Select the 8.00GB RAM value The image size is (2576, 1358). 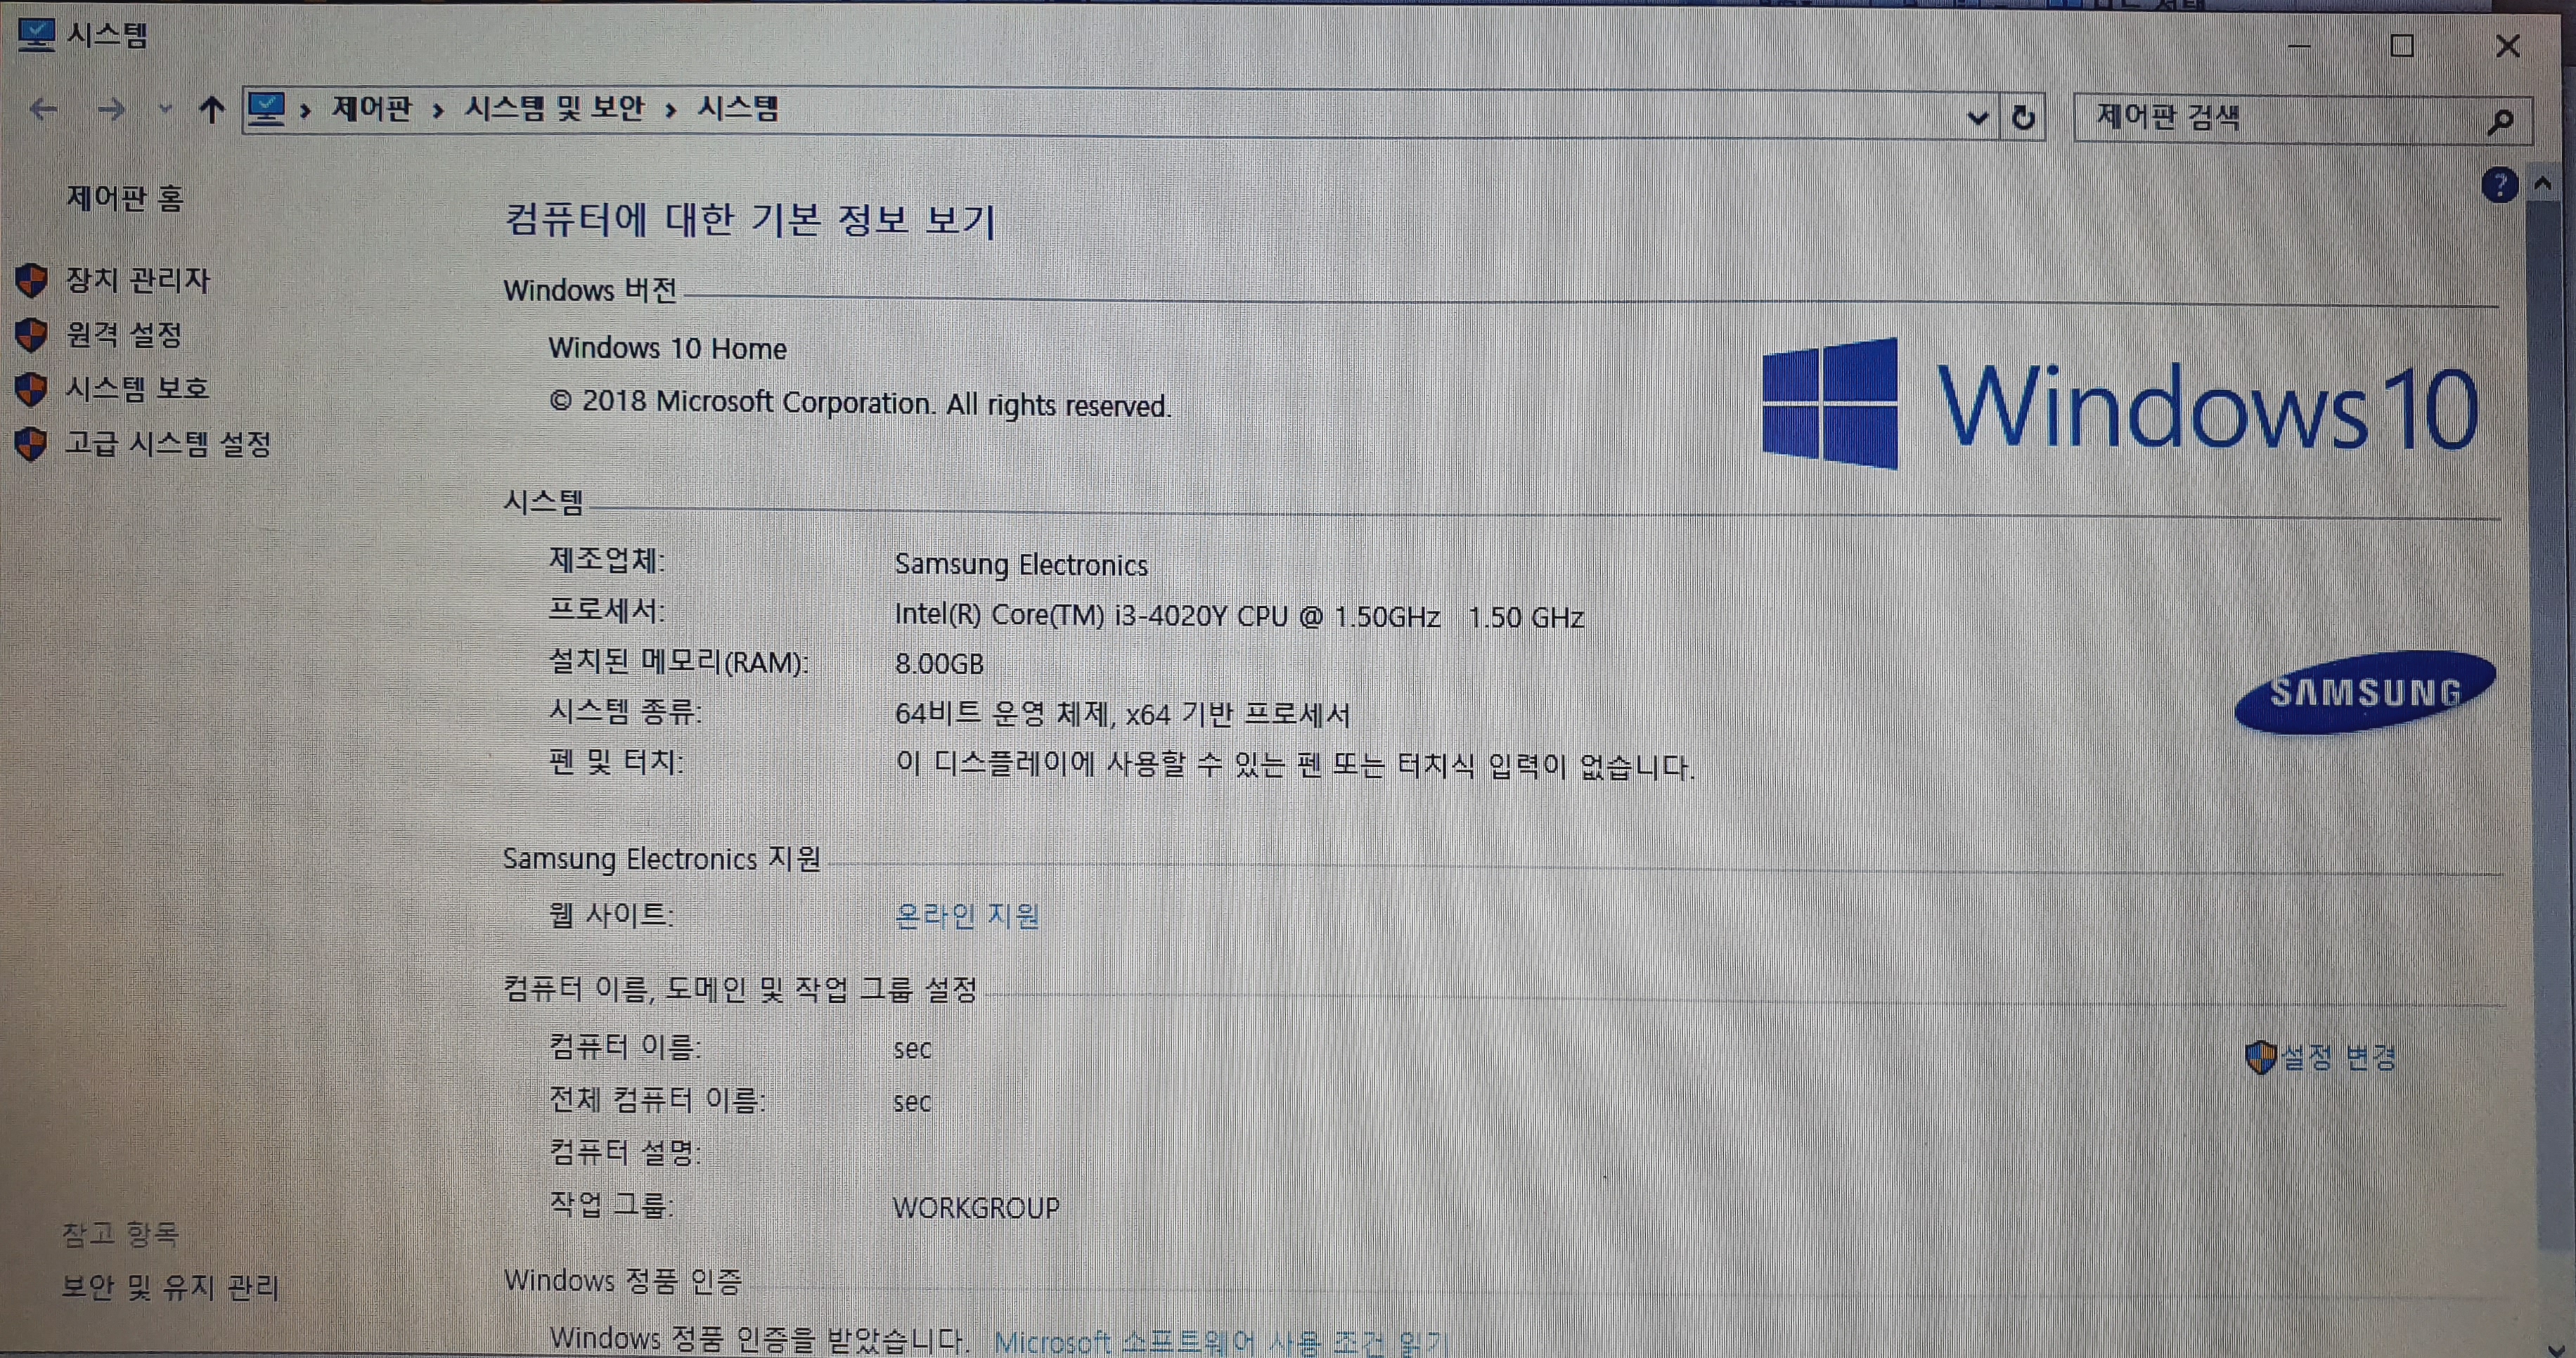(x=939, y=664)
